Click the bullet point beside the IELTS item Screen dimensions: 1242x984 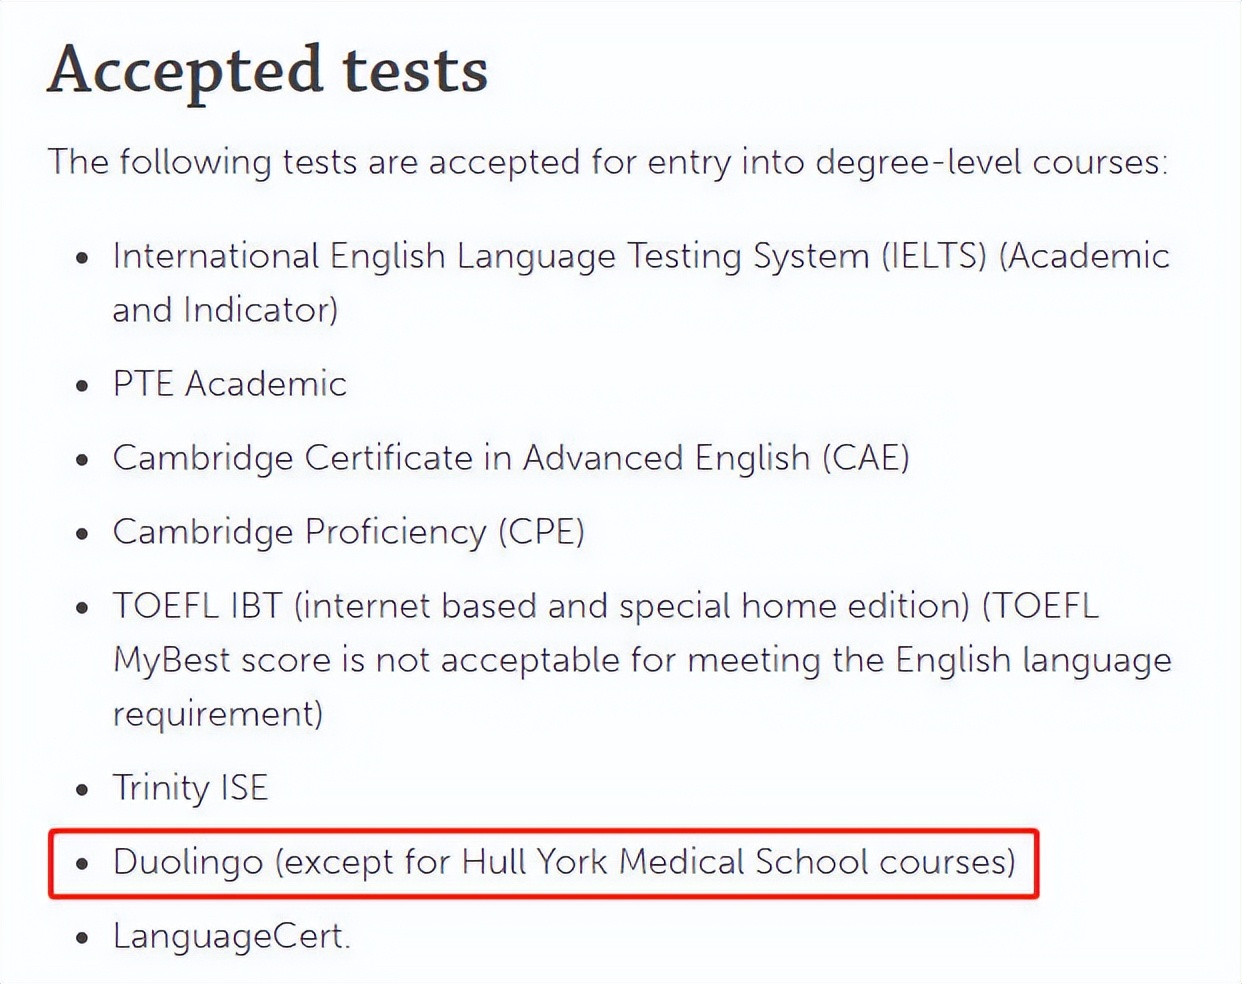82,258
